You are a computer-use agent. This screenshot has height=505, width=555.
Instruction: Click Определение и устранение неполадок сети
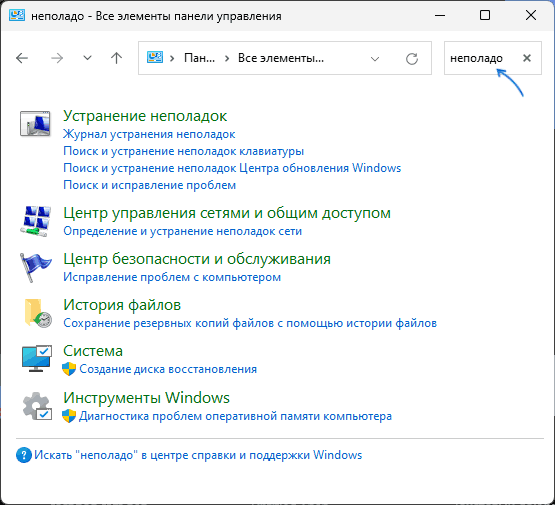pos(182,231)
